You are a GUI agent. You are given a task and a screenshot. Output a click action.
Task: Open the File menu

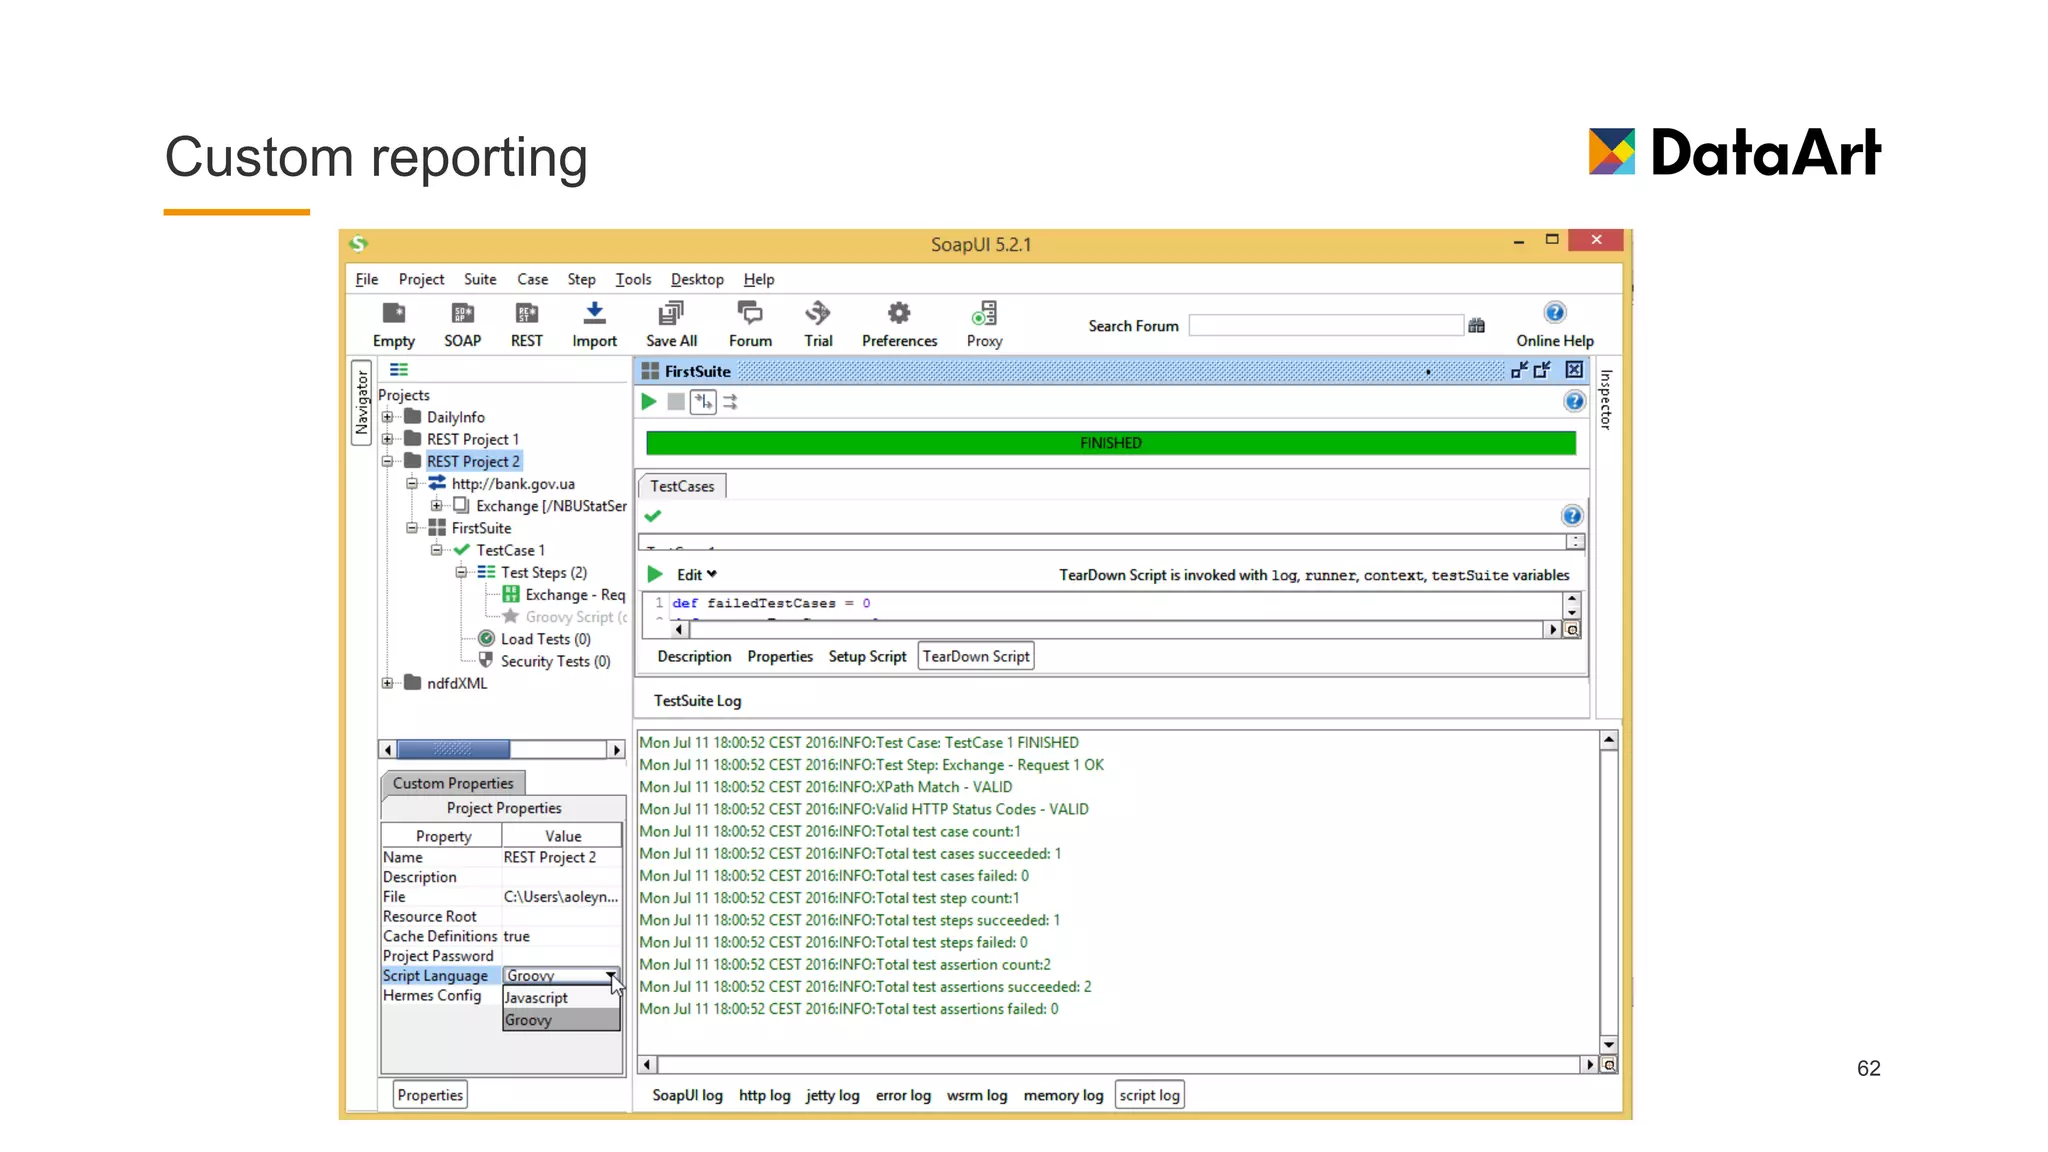[x=367, y=280]
